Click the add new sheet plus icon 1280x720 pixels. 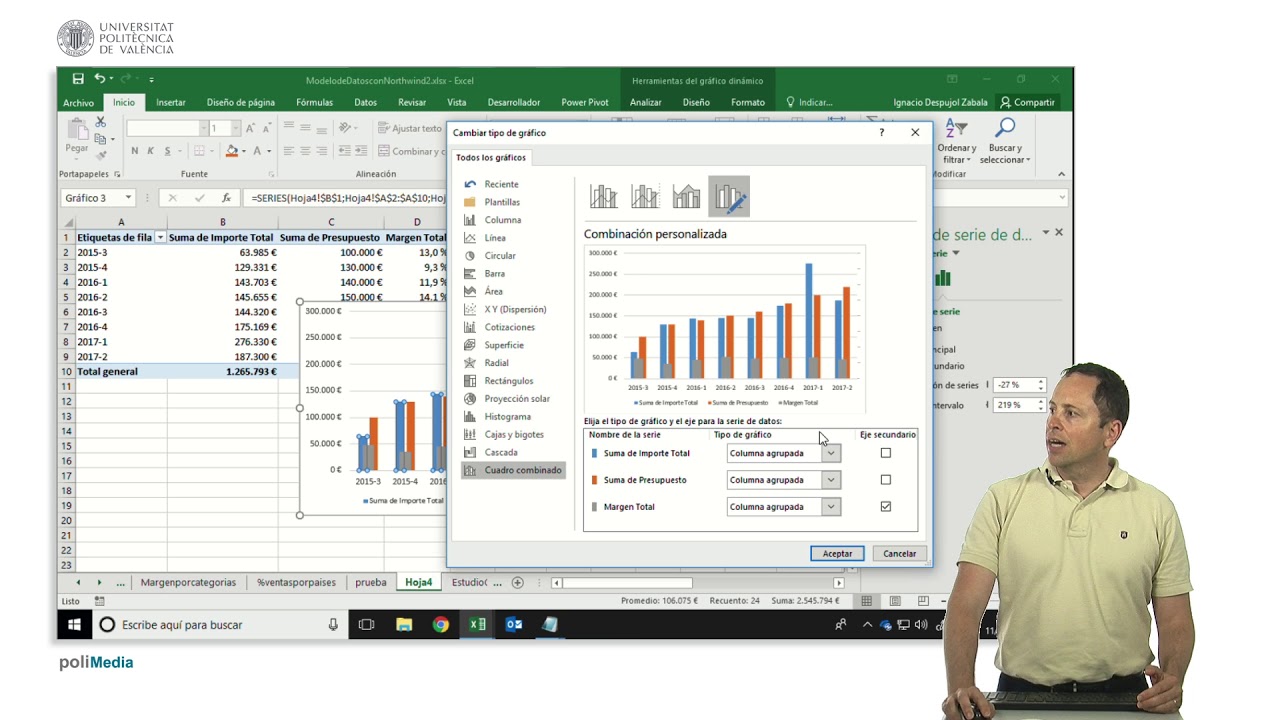(517, 582)
